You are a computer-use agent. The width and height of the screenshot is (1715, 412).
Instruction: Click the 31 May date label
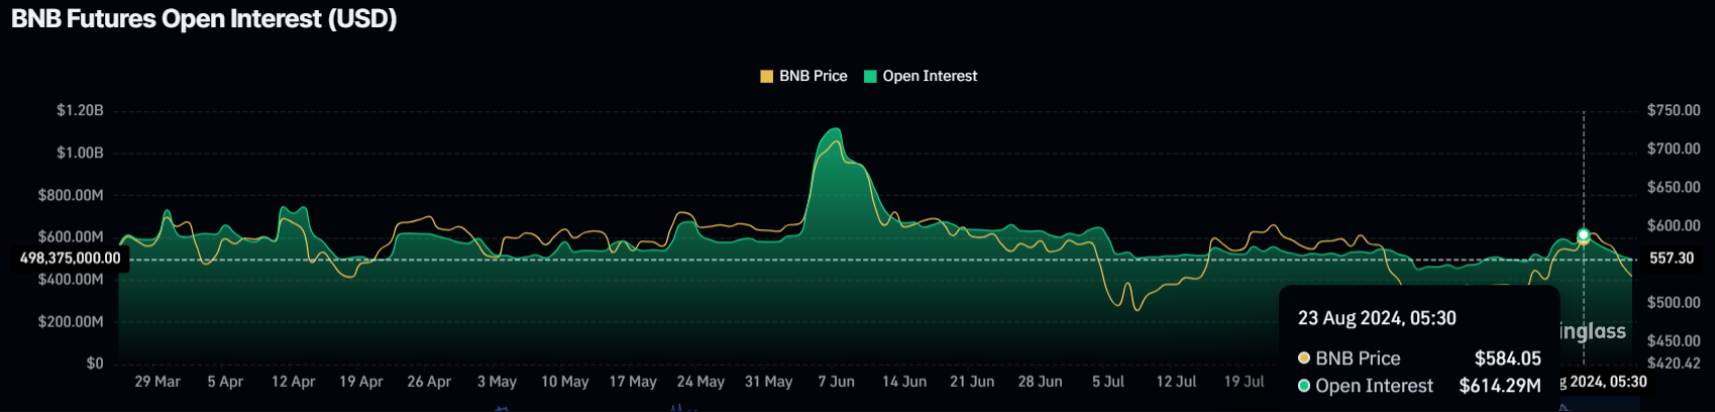[x=769, y=382]
